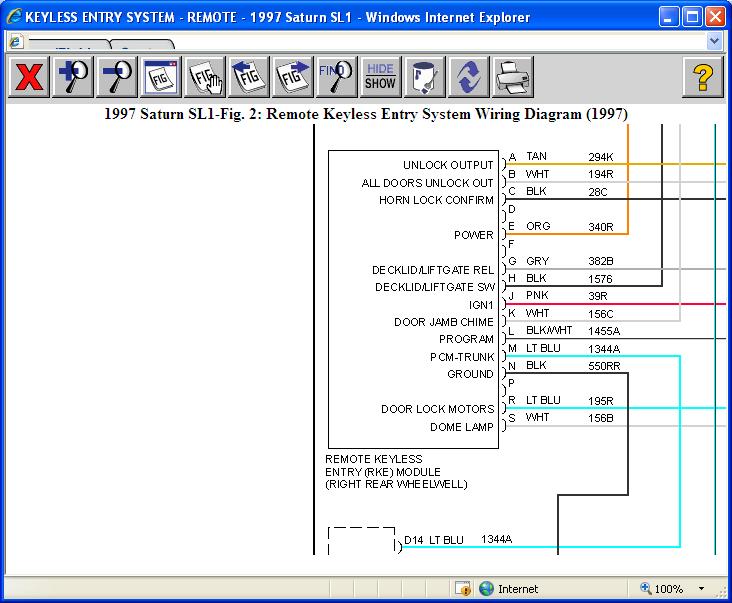Zoom in with the plus magnifier tool
Viewport: 732px width, 603px height.
[73, 77]
